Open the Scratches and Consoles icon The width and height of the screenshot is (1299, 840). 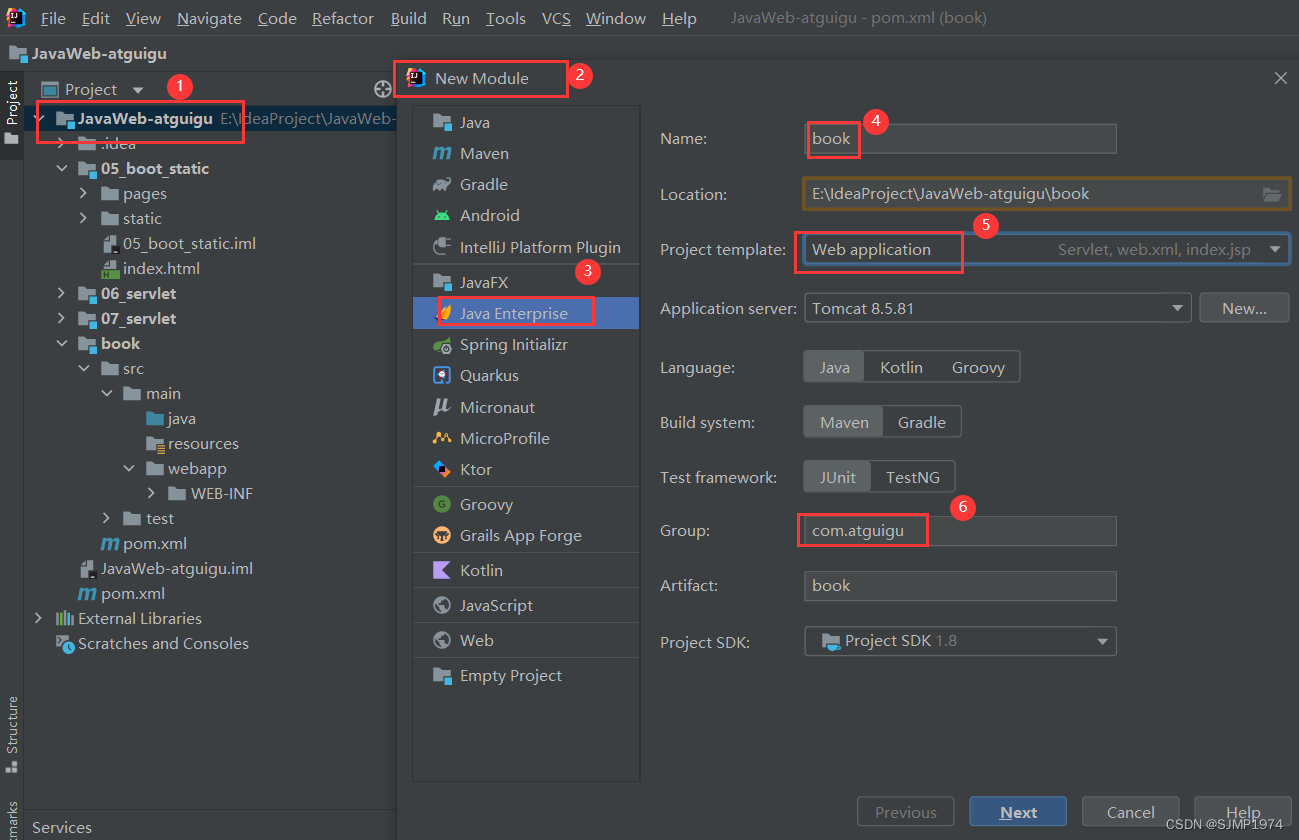65,643
